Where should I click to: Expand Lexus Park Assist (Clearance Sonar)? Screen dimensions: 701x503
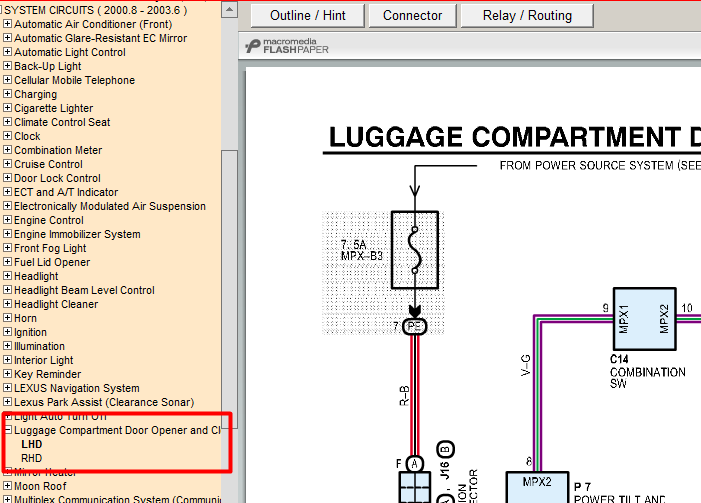point(7,402)
